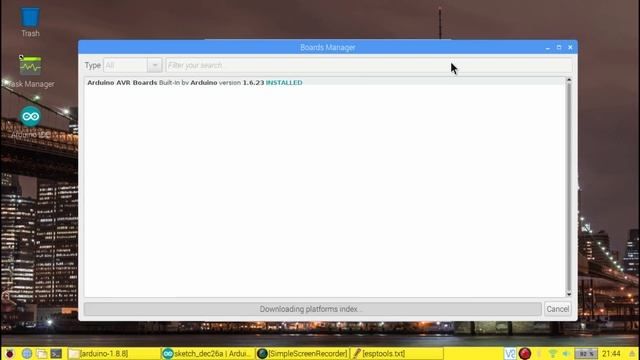Image resolution: width=640 pixels, height=360 pixels.
Task: Click the red recording tray icon
Action: point(524,353)
